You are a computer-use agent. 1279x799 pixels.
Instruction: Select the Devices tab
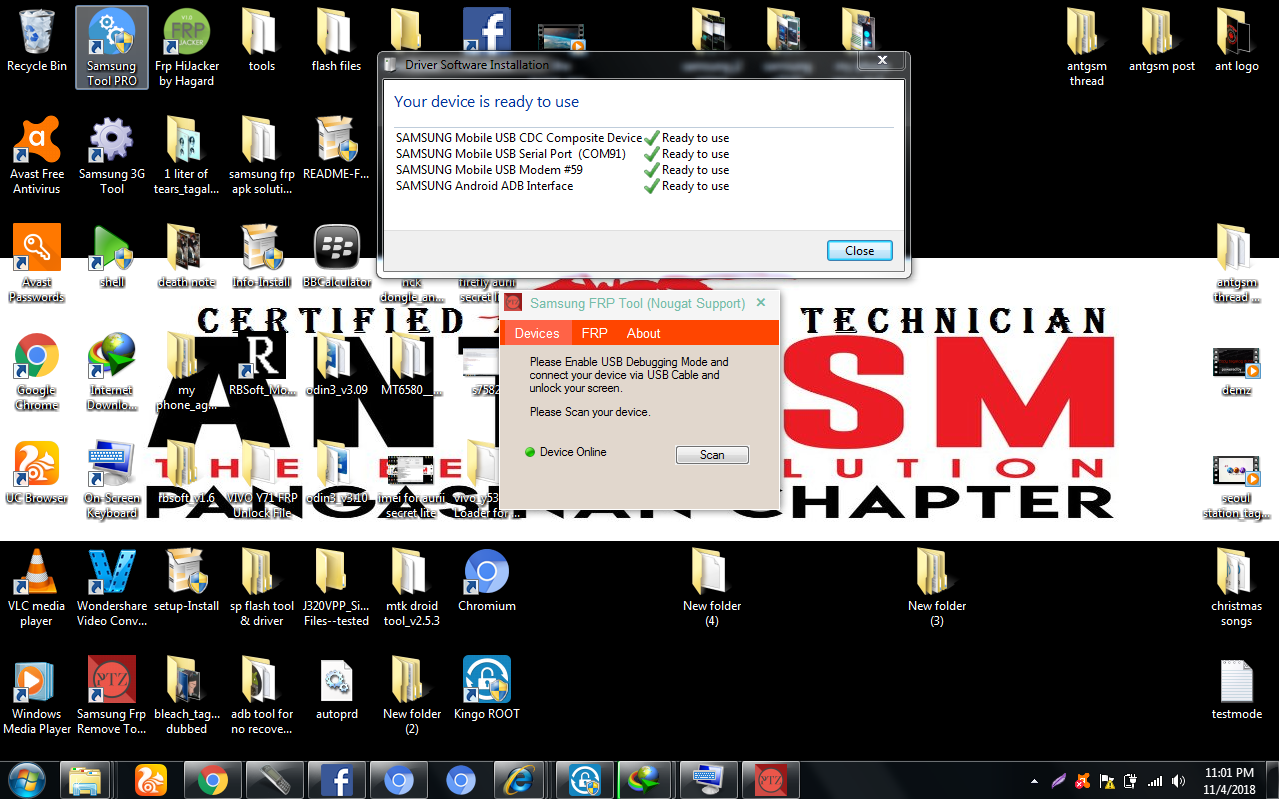point(537,333)
